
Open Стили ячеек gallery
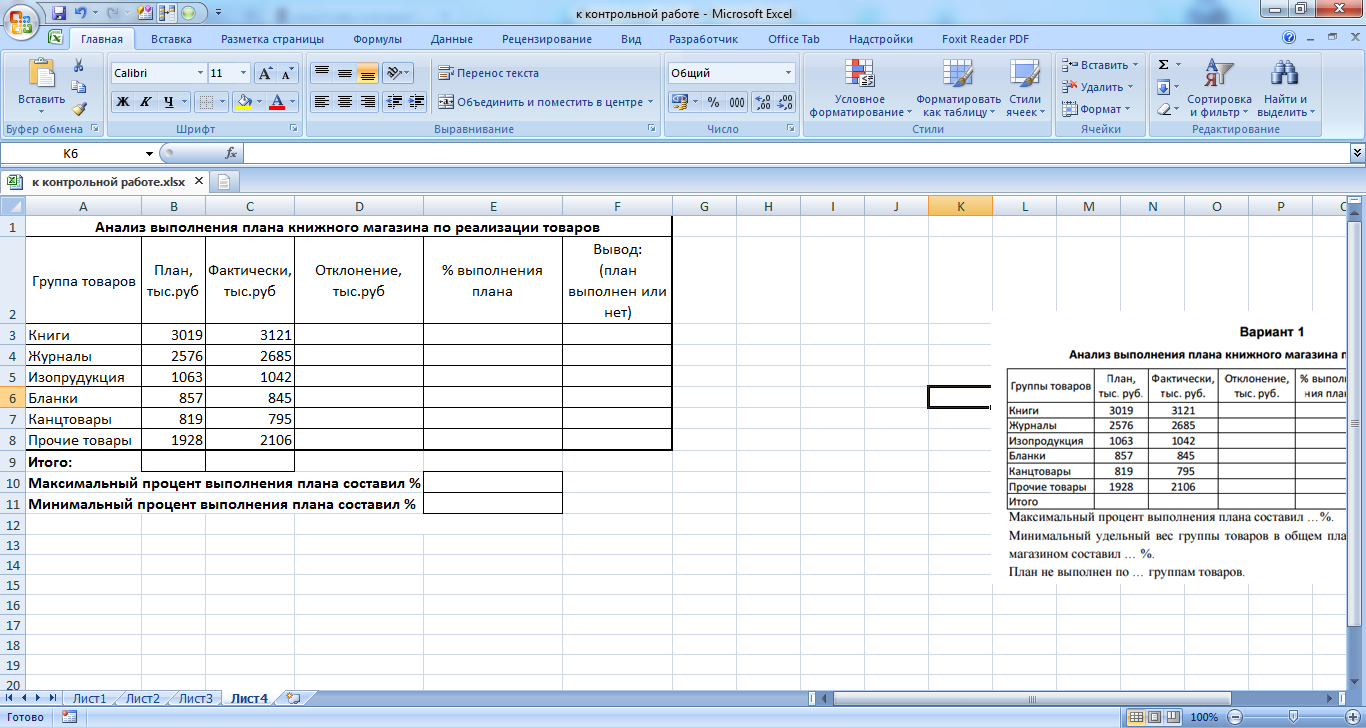pos(1025,88)
